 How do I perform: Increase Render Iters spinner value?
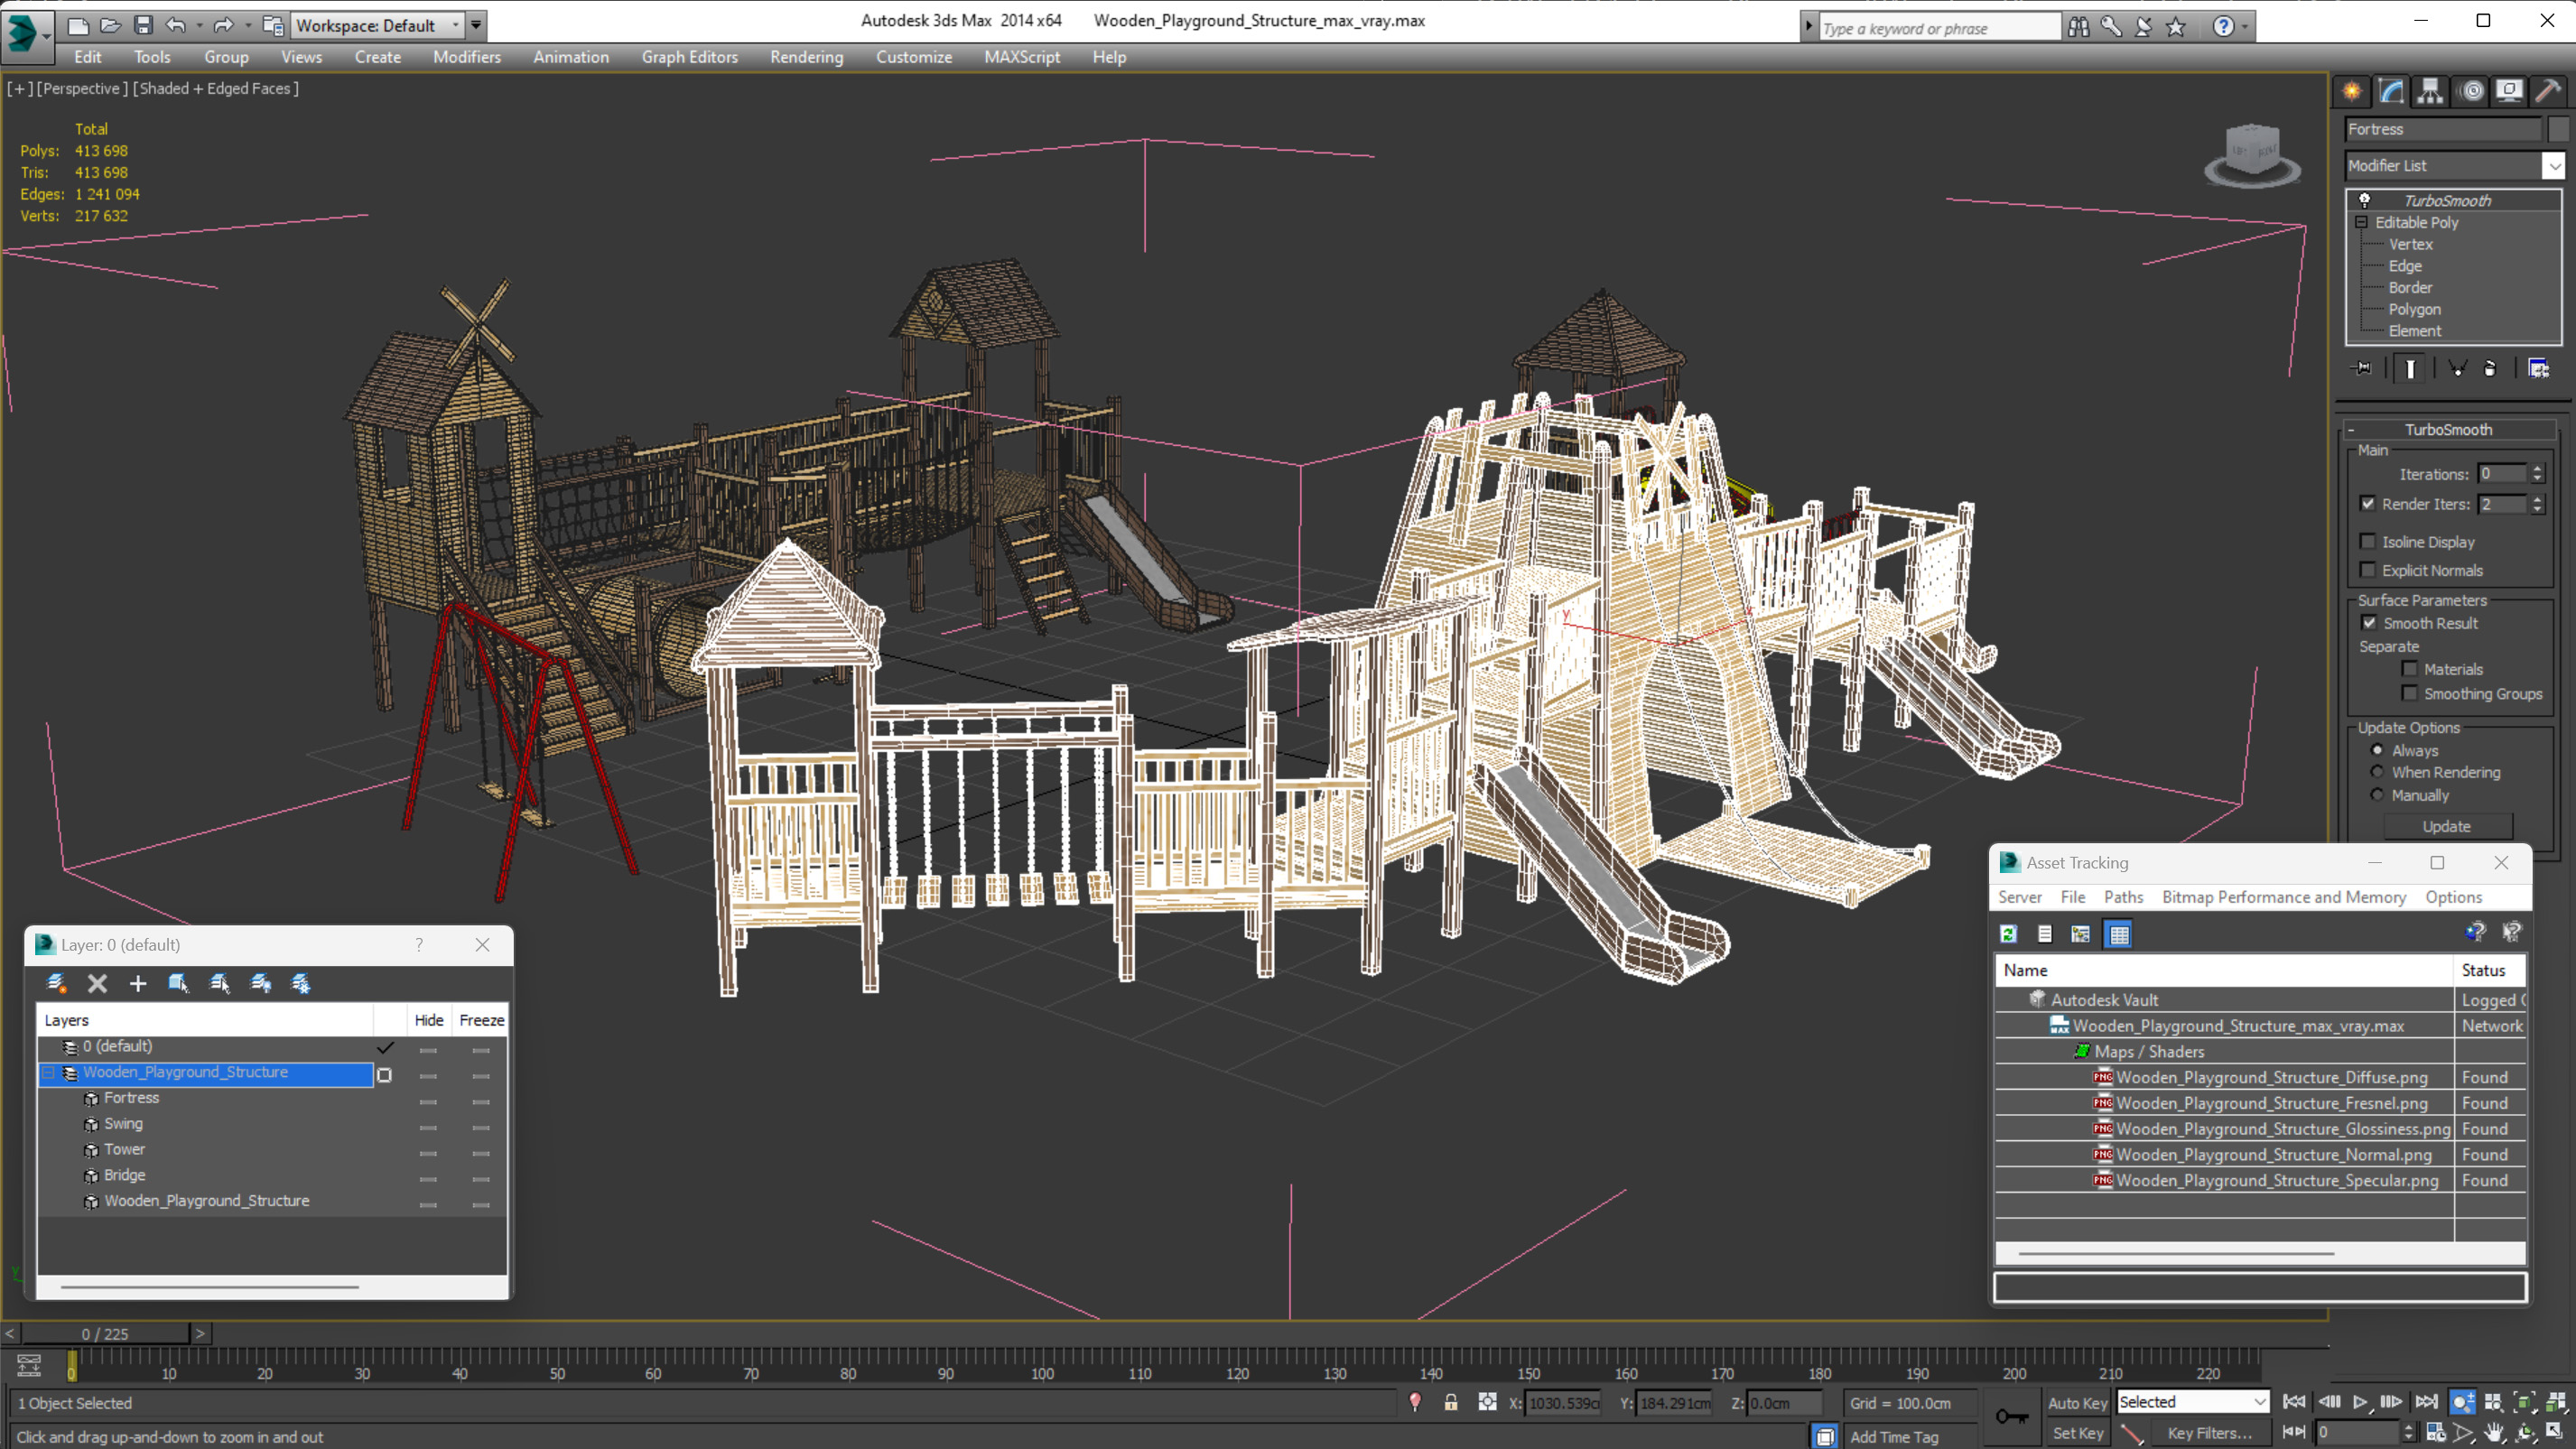click(x=2537, y=499)
